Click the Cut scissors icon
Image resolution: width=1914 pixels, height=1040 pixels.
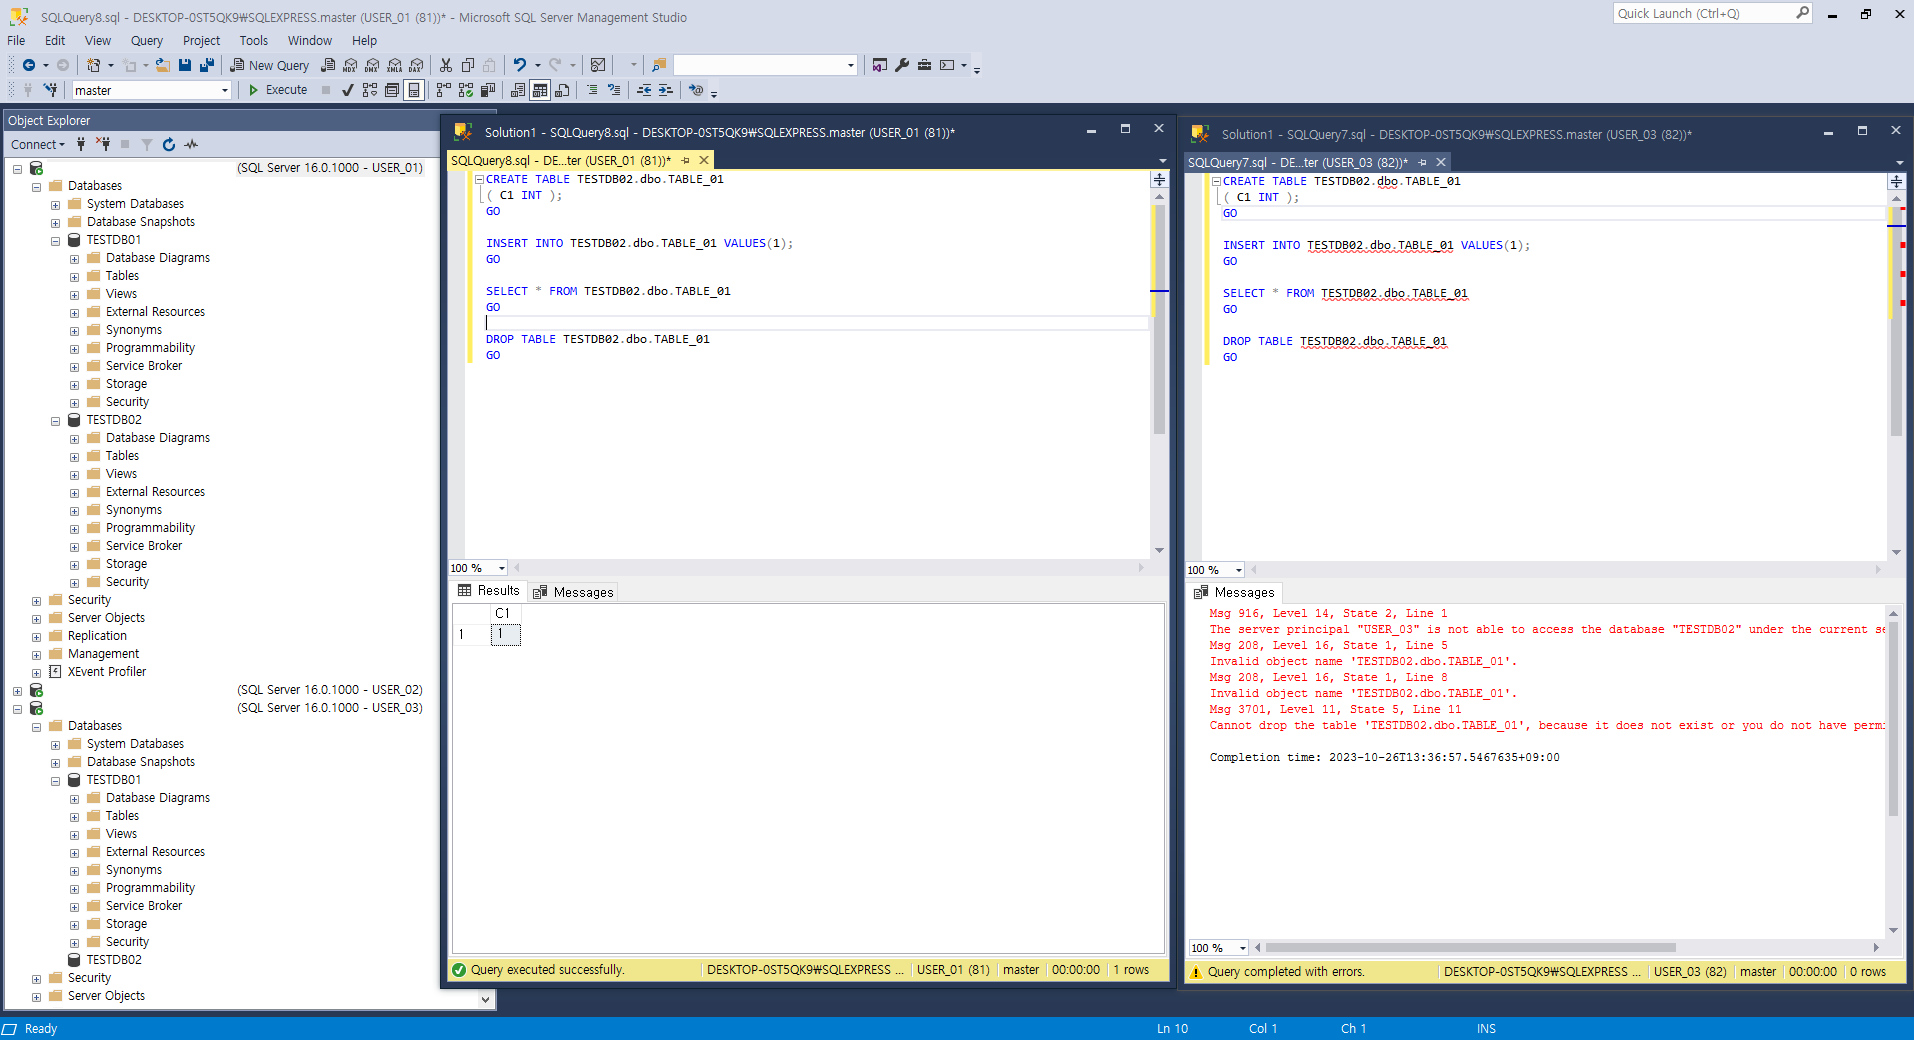446,65
